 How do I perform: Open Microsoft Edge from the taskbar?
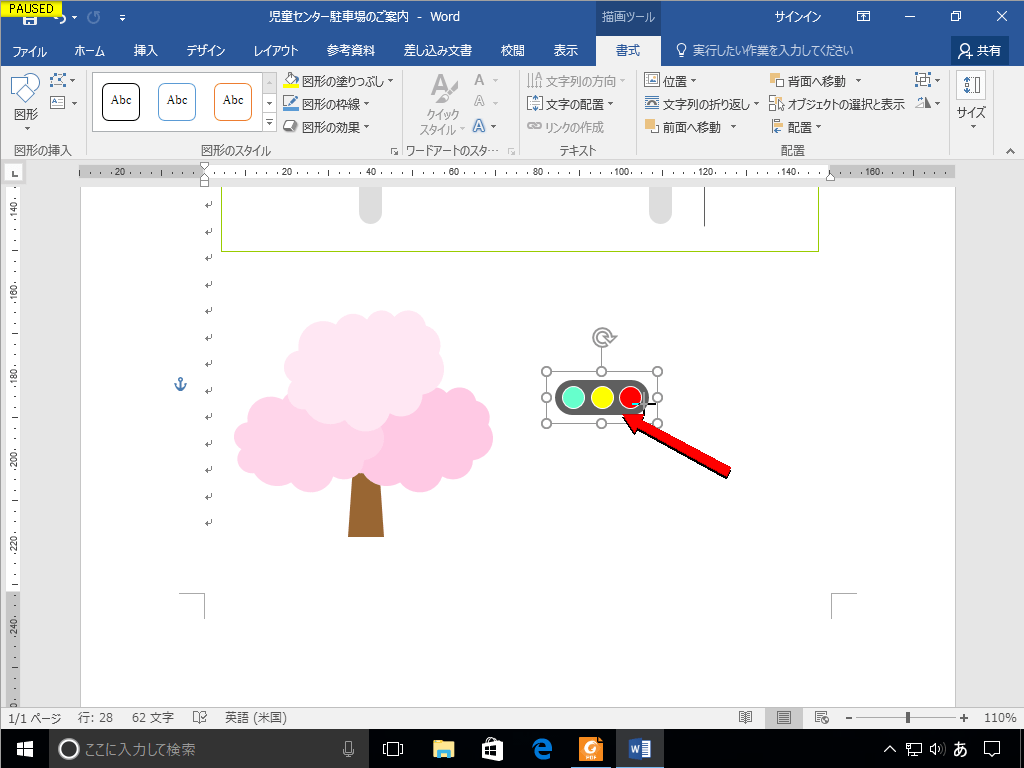coord(542,748)
